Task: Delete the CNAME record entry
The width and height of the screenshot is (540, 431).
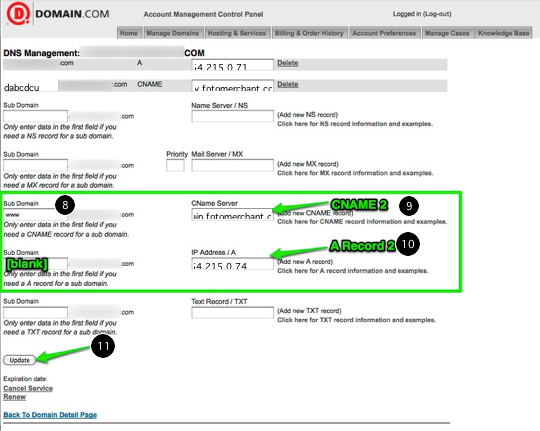Action: (x=288, y=84)
